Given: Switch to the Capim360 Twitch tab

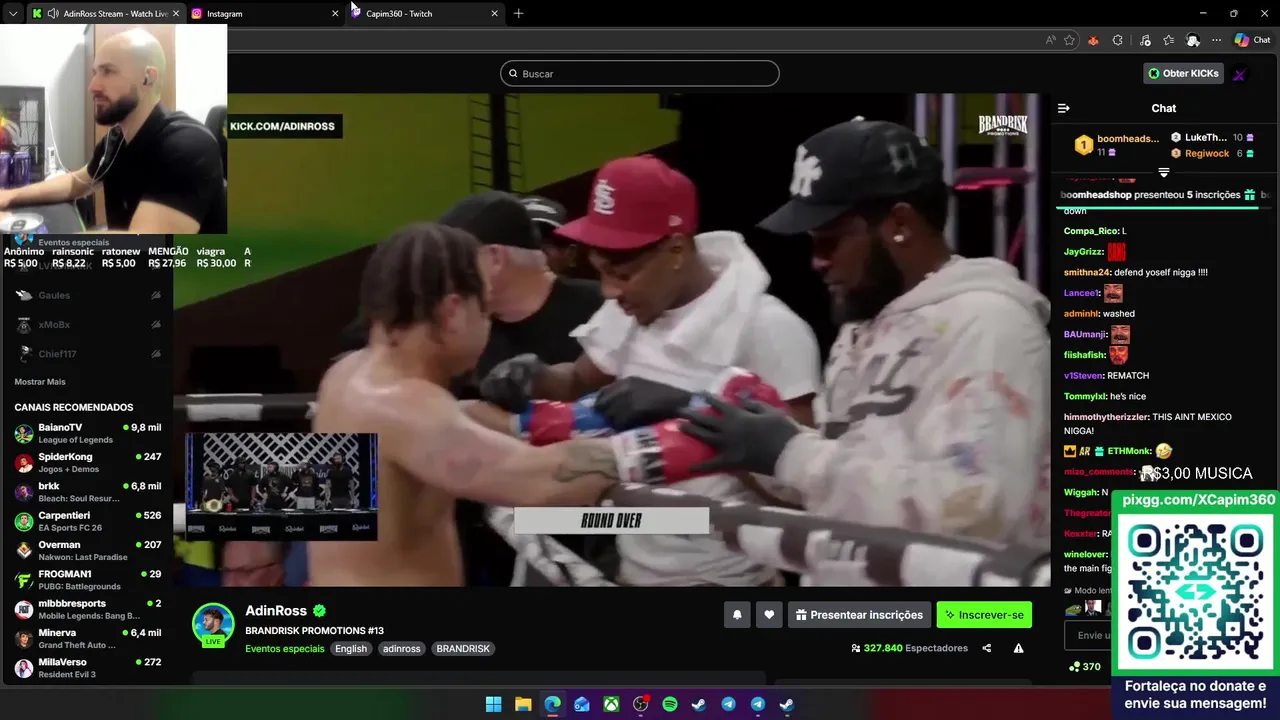Looking at the screenshot, I should tap(423, 14).
